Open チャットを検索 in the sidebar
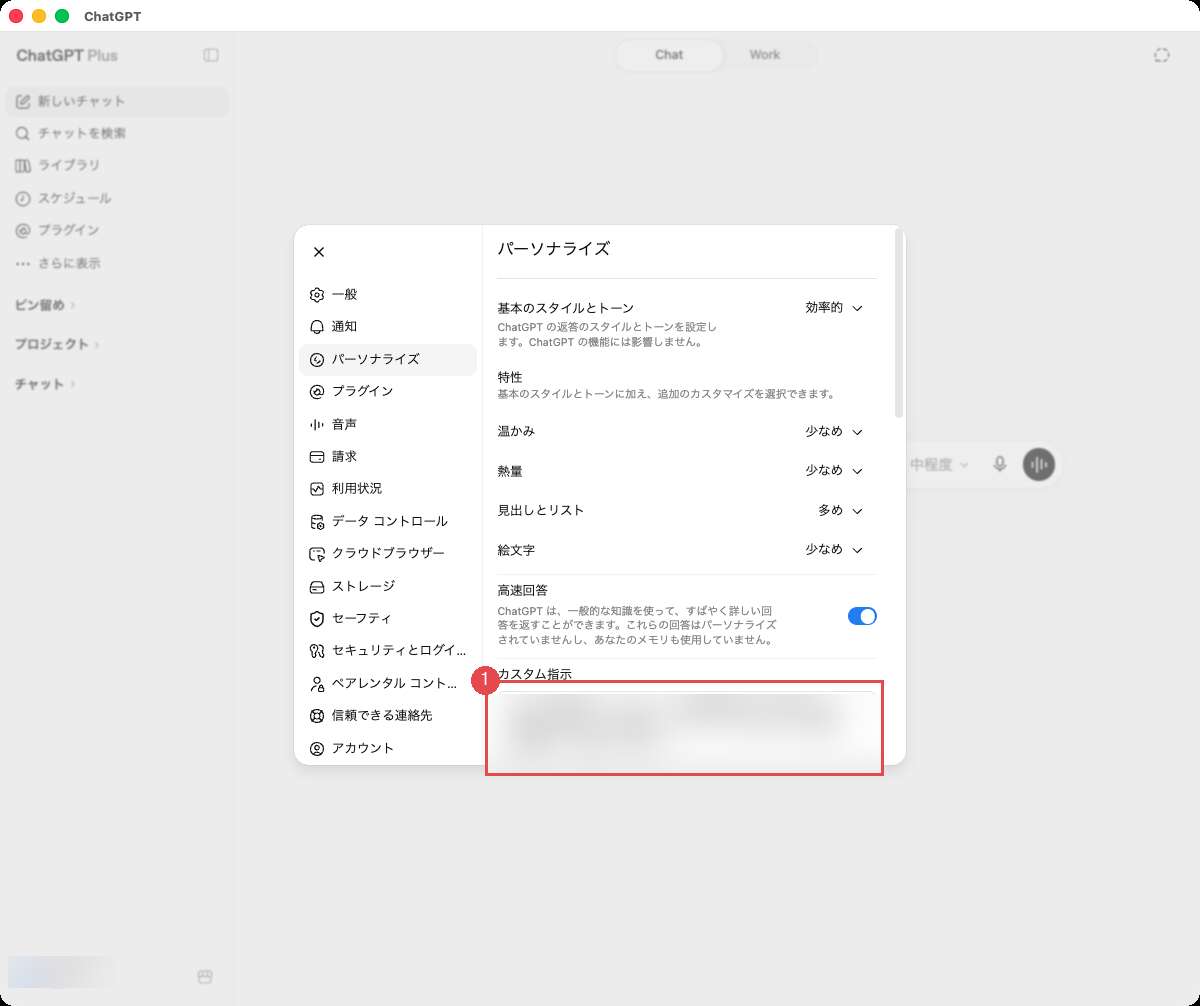 click(117, 133)
